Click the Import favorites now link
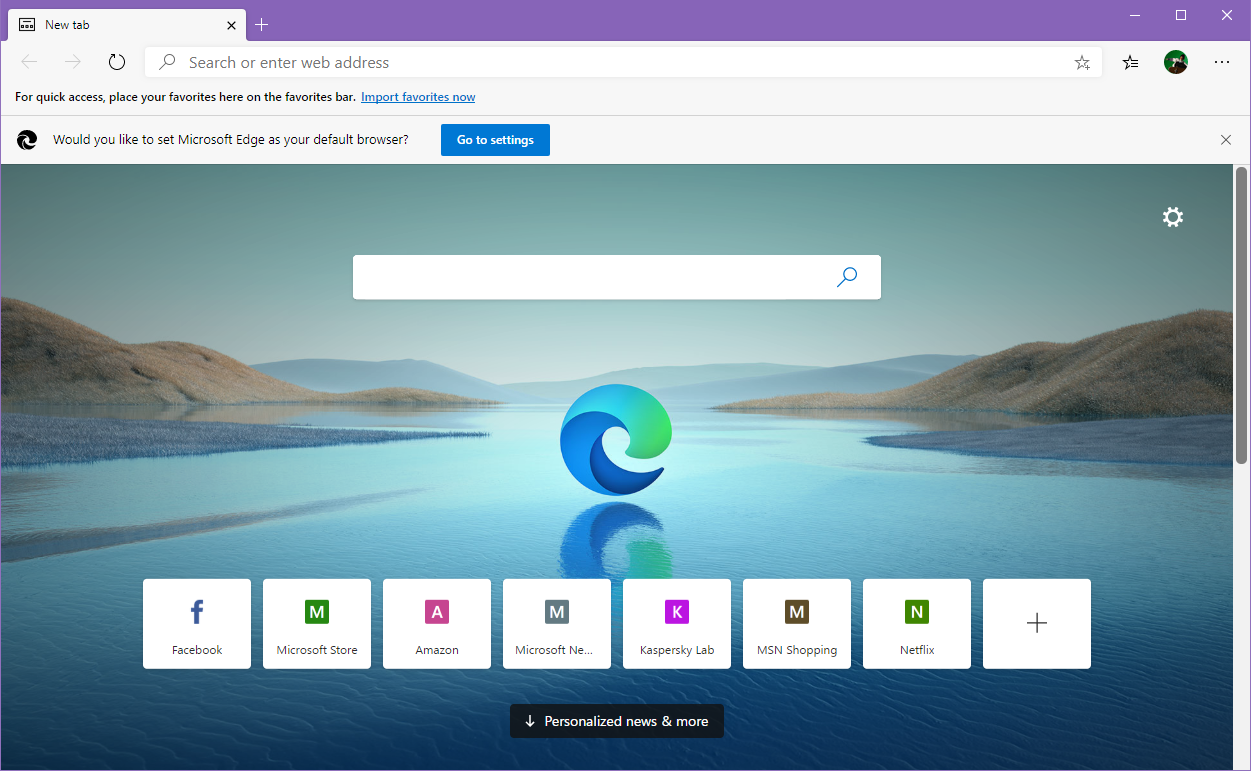The height and width of the screenshot is (771, 1251). (418, 97)
